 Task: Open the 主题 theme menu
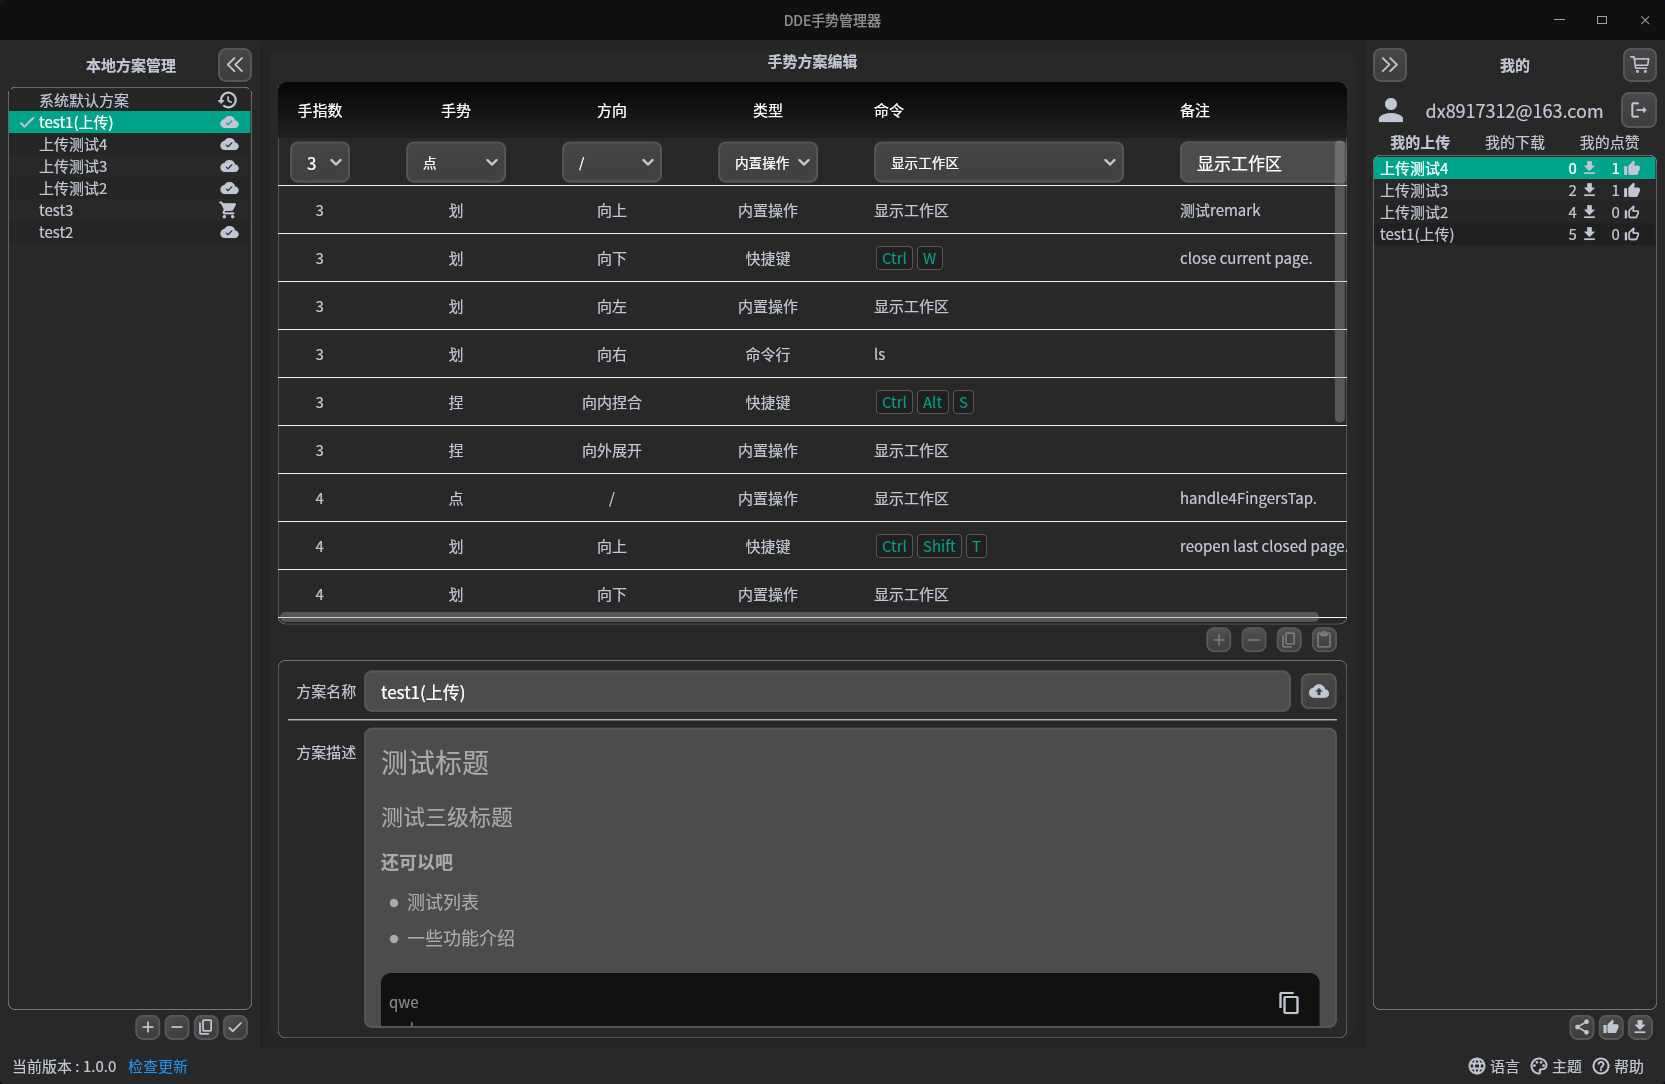1556,1067
